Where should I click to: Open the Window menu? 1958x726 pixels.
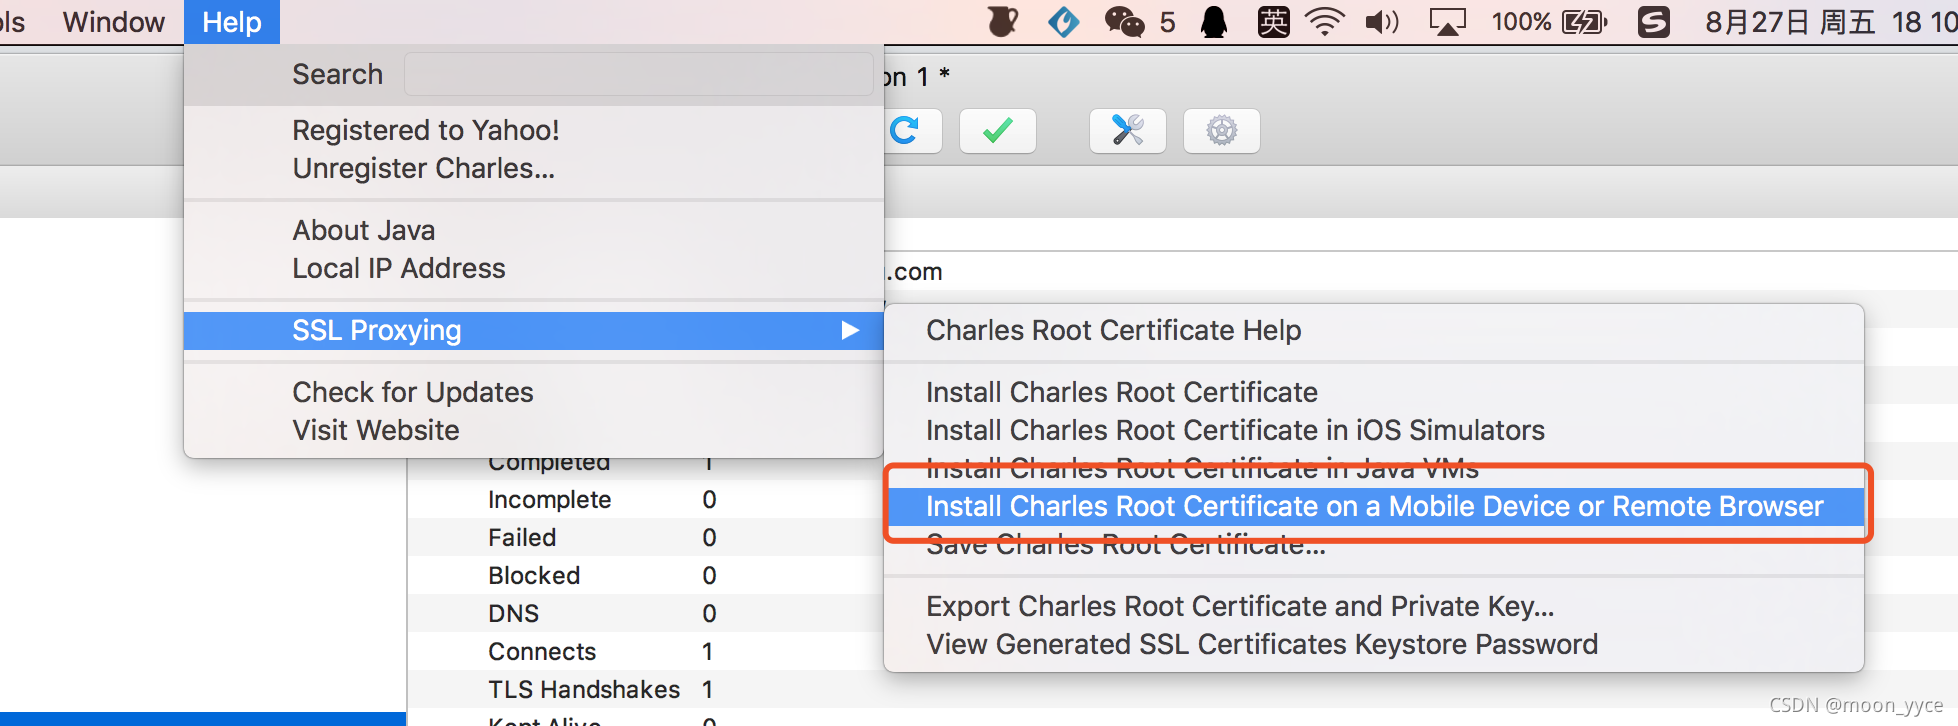[x=114, y=22]
